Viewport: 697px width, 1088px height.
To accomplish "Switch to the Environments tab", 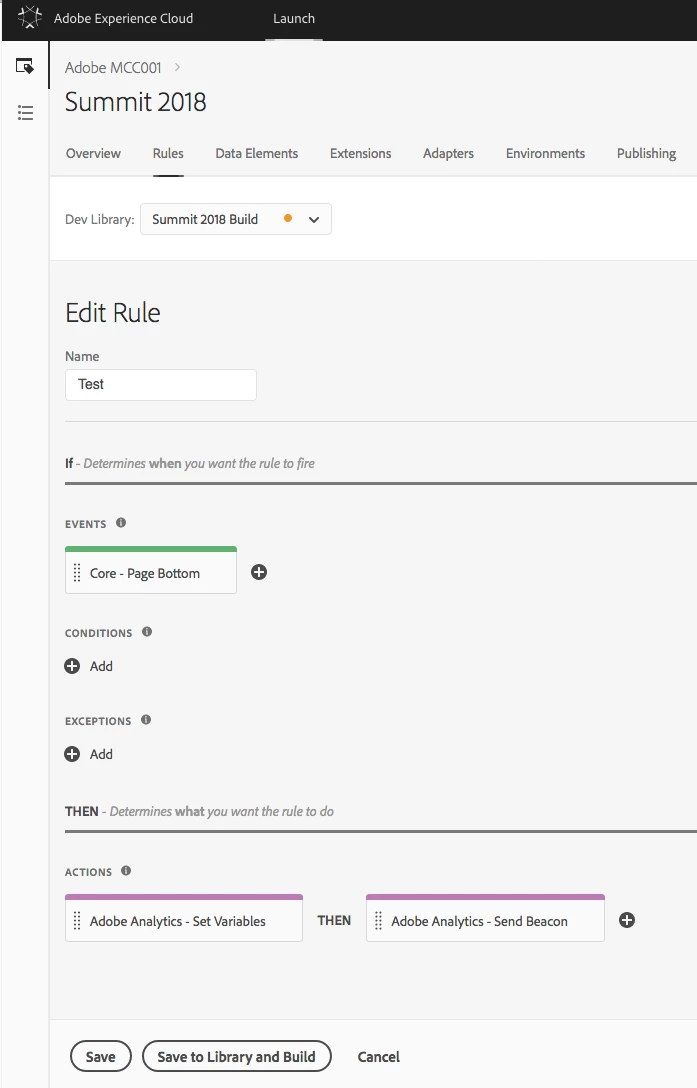I will (x=545, y=153).
